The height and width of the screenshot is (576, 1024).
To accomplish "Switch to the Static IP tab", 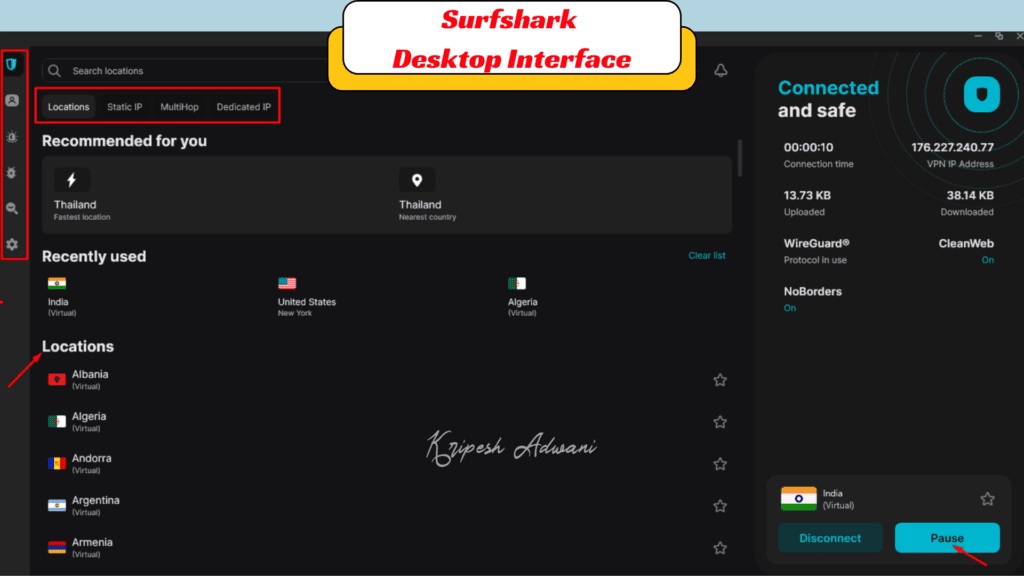I will [124, 106].
